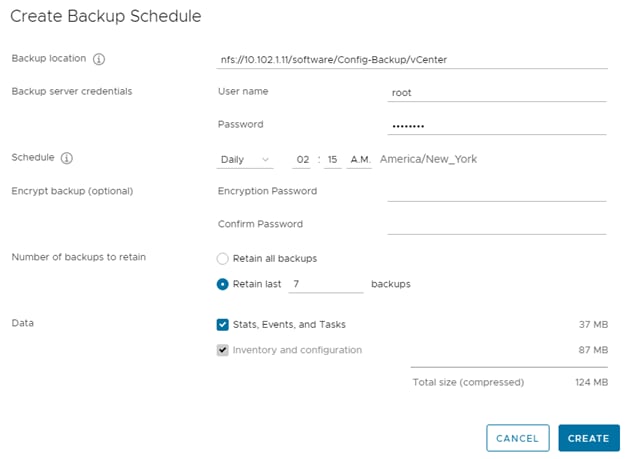Click the Password field
Screen dimensions: 629x459
coord(497,126)
